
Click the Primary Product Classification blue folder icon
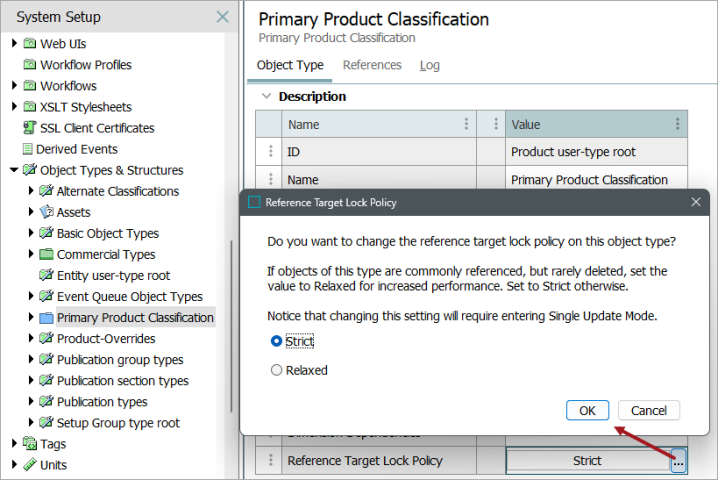[46, 317]
